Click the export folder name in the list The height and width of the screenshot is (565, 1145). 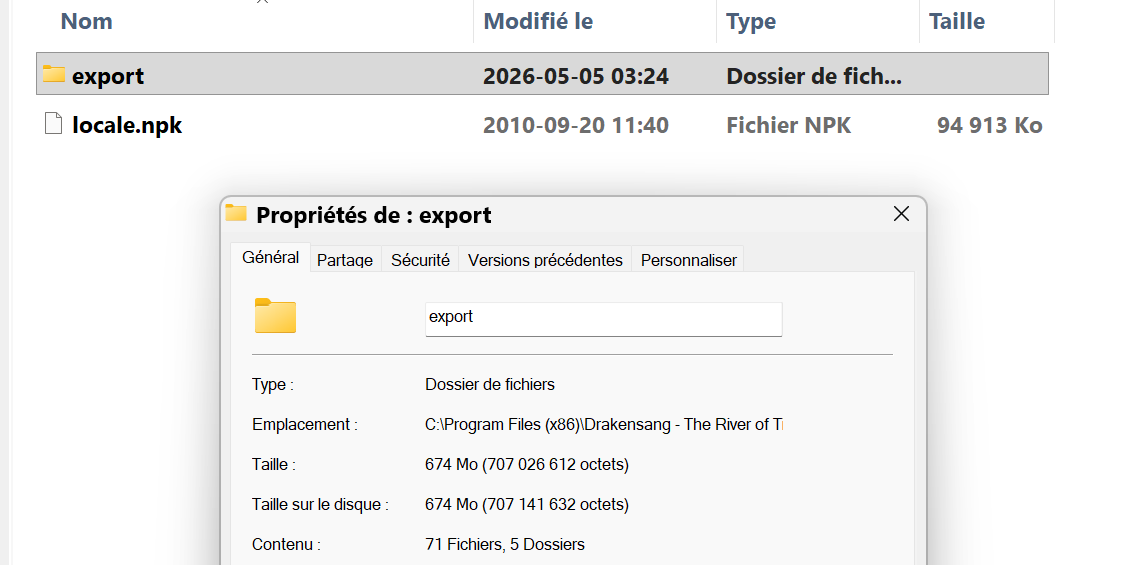108,76
